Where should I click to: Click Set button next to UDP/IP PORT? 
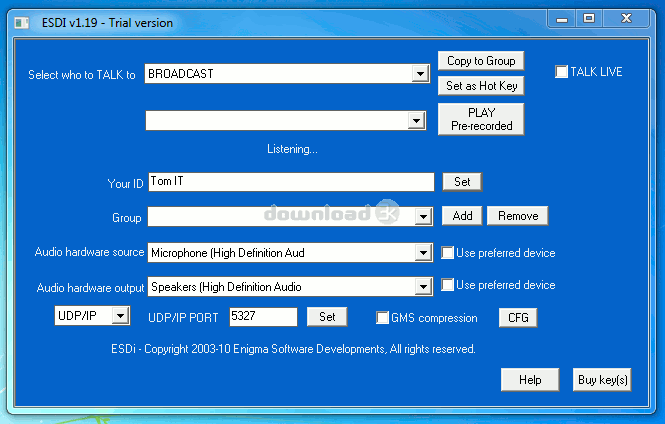pyautogui.click(x=327, y=317)
